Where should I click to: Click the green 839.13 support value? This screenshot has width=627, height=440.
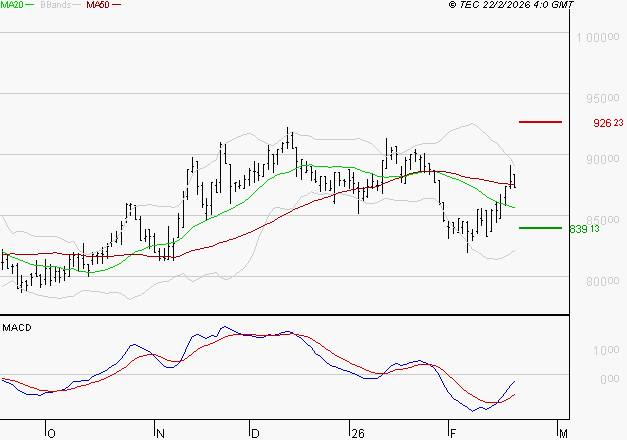tap(584, 229)
